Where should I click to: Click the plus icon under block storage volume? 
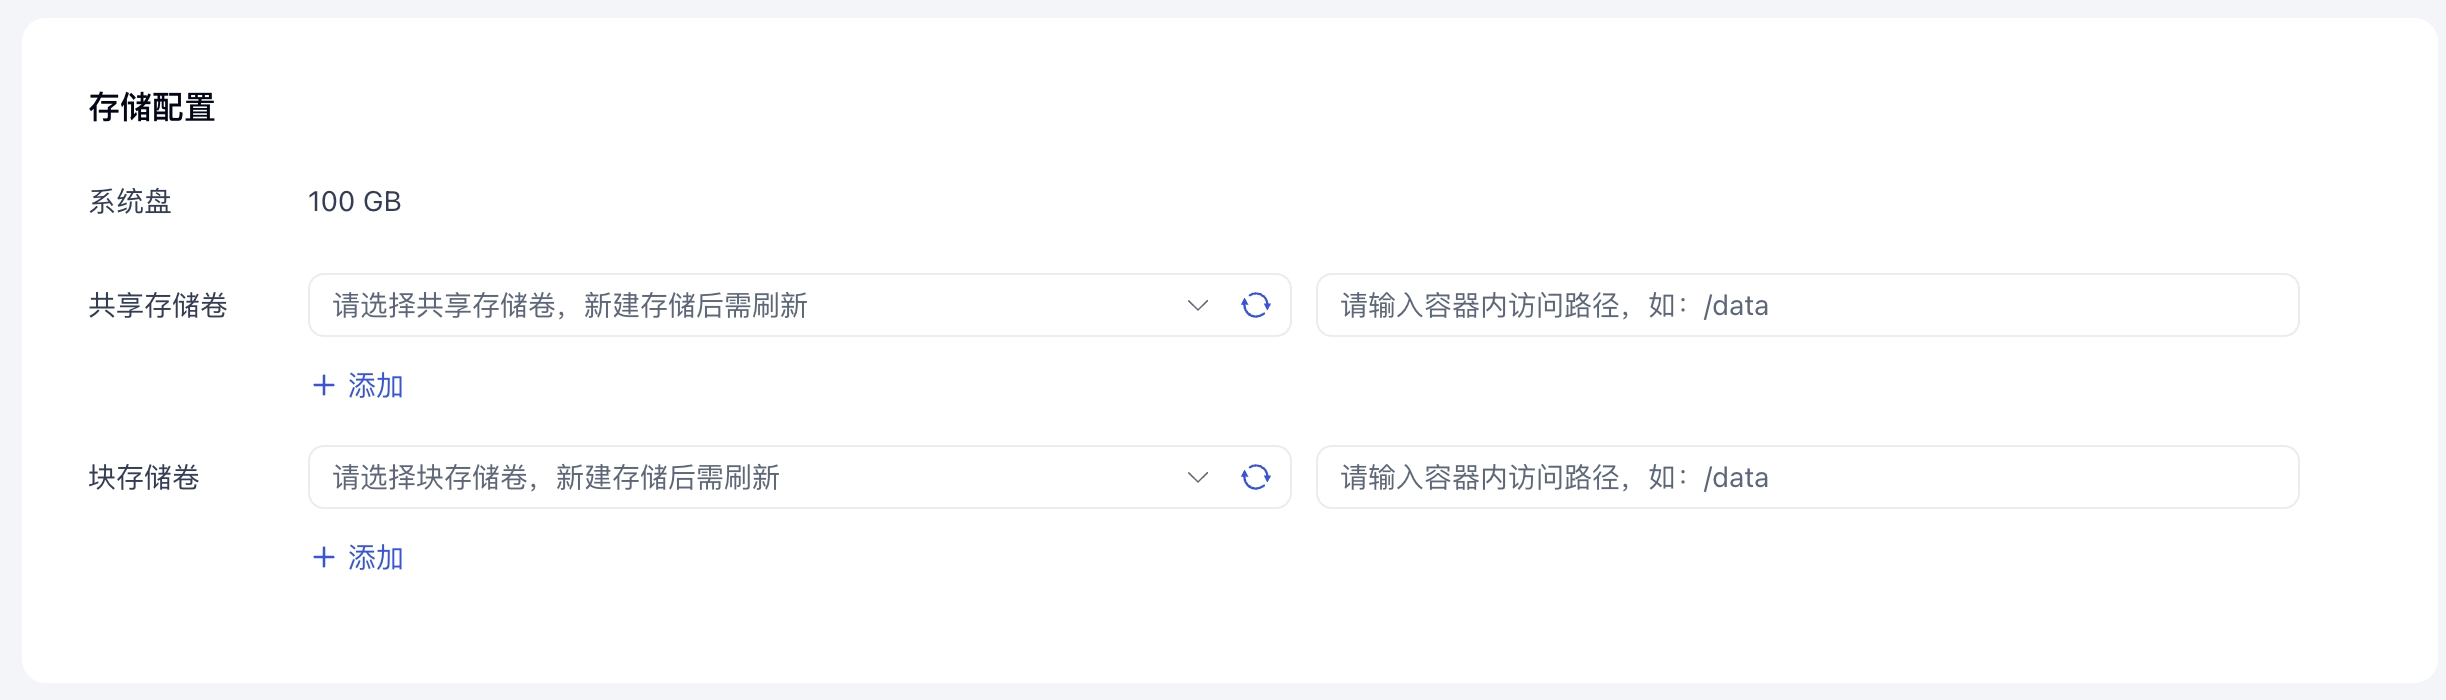323,557
